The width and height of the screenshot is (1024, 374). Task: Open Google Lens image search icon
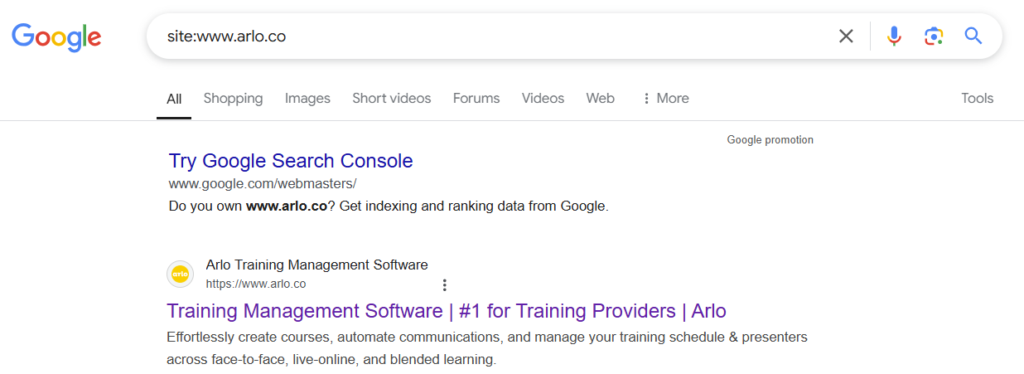934,37
